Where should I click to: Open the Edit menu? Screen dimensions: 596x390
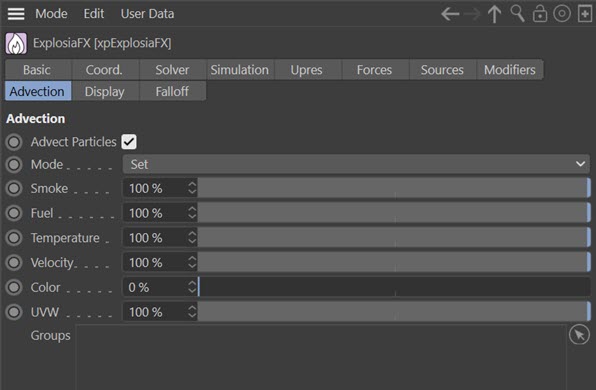coord(94,14)
